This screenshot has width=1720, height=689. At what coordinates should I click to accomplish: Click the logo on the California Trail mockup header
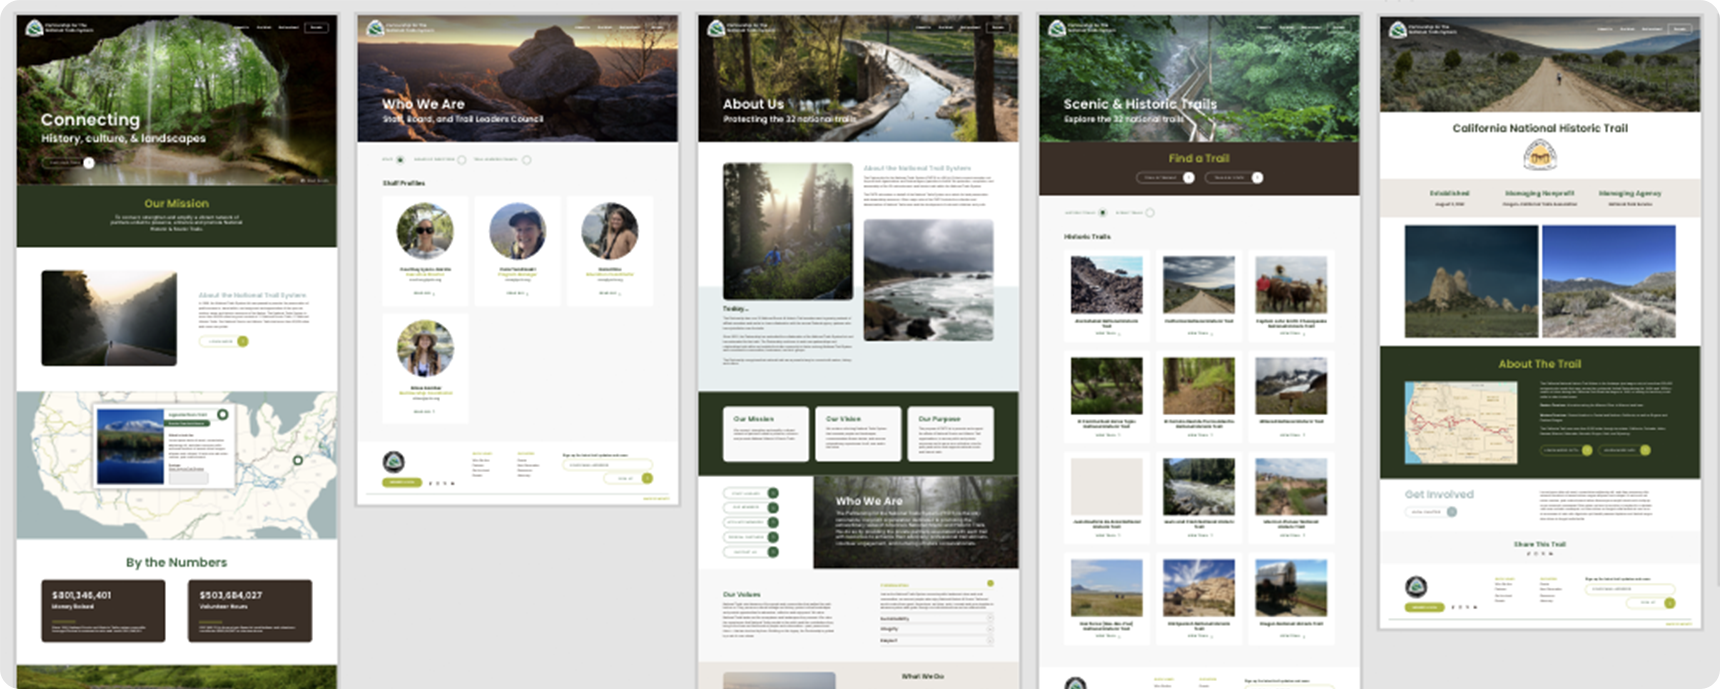point(1398,30)
